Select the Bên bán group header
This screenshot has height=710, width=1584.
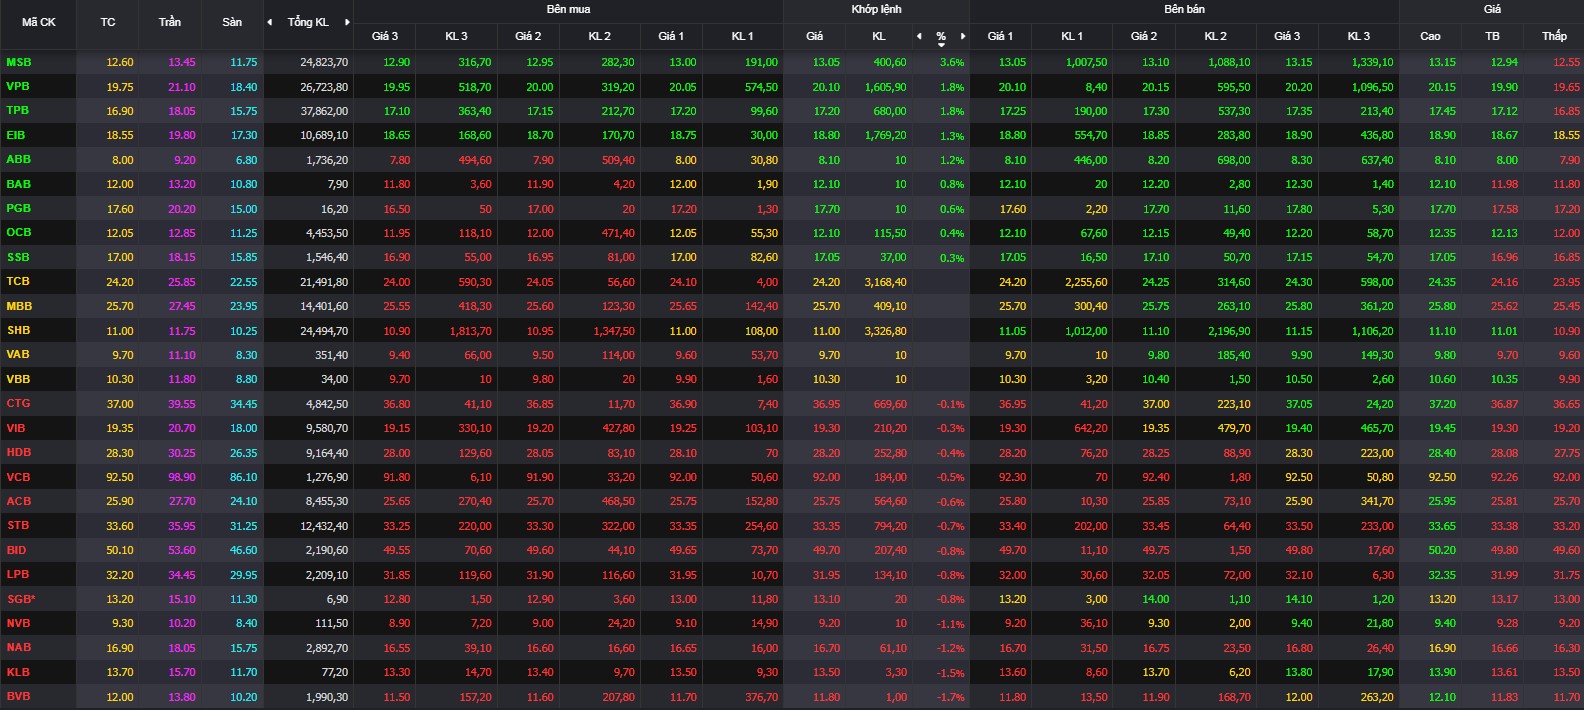point(1184,9)
